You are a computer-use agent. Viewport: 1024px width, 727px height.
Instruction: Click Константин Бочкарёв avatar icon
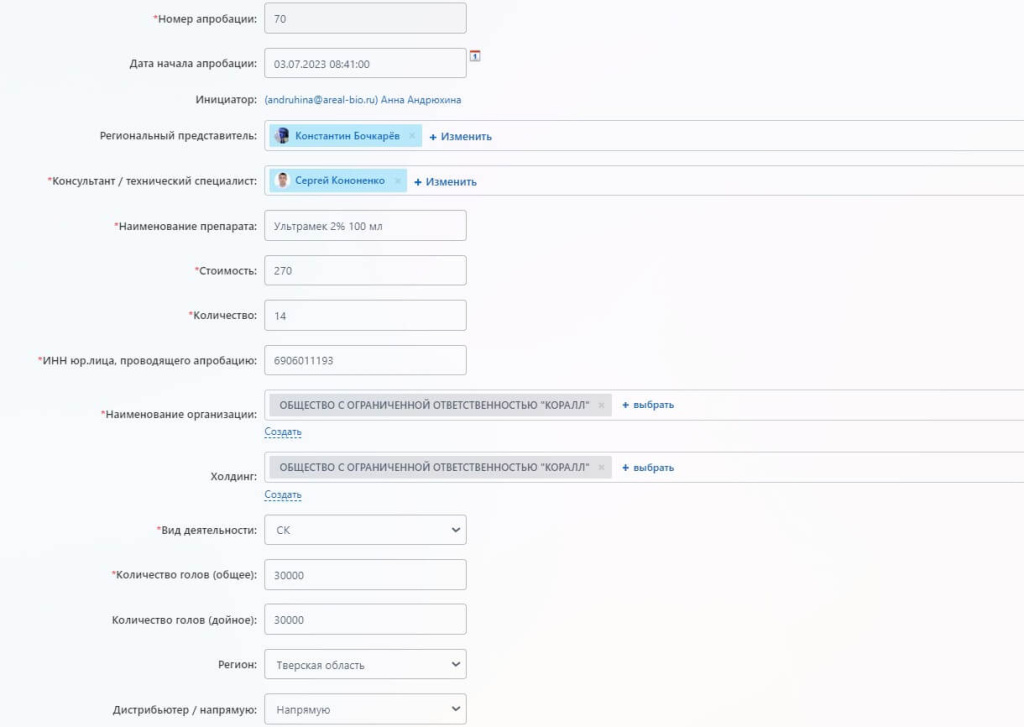click(x=283, y=136)
